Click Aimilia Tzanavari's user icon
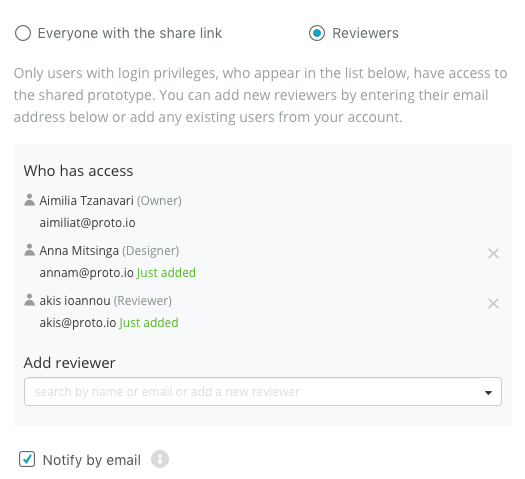The image size is (525, 479). [x=29, y=200]
